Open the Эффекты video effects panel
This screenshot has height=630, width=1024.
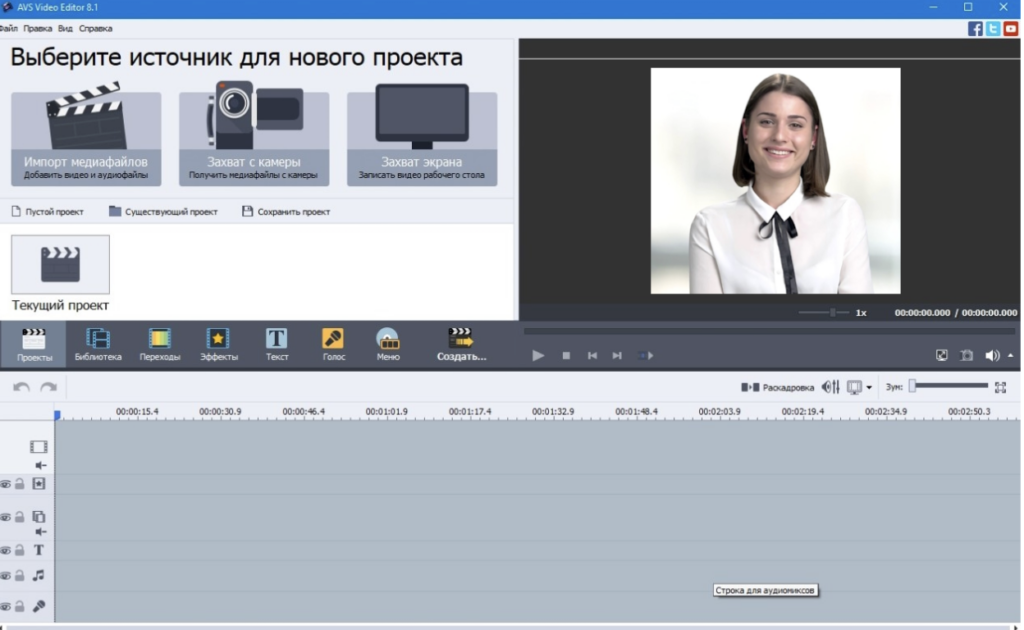coord(218,343)
